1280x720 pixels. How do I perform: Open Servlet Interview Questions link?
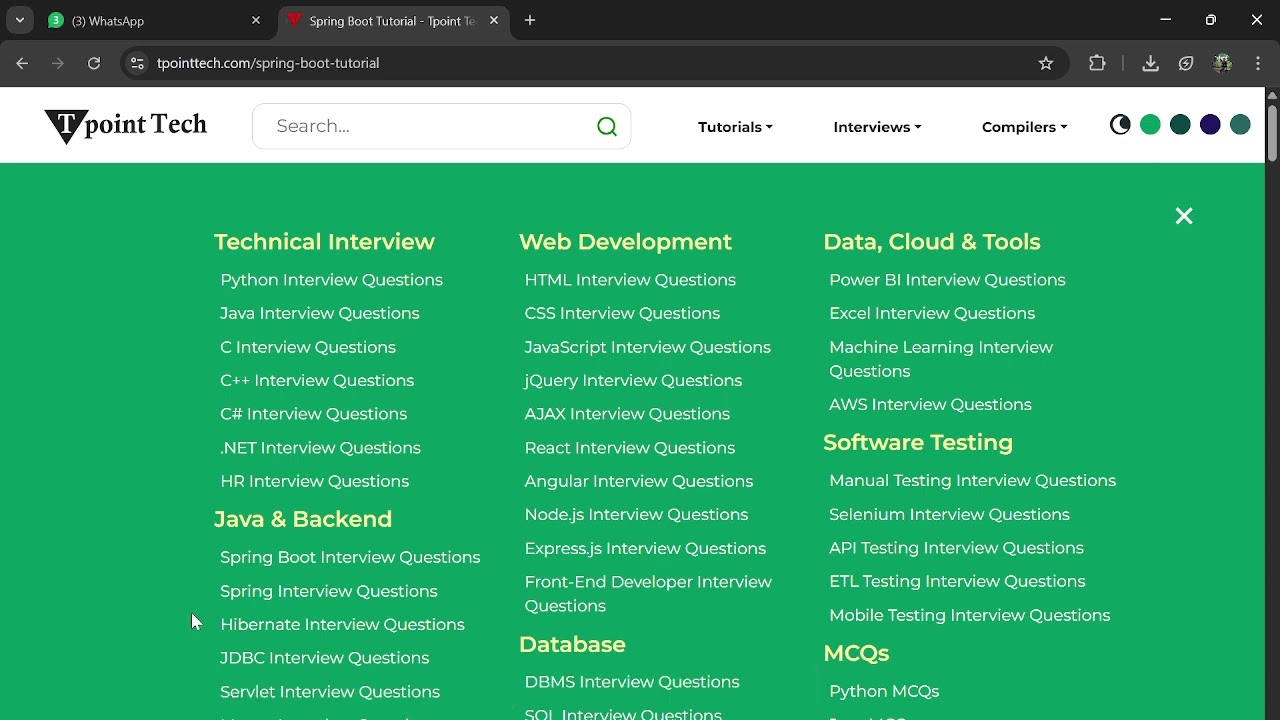(330, 692)
